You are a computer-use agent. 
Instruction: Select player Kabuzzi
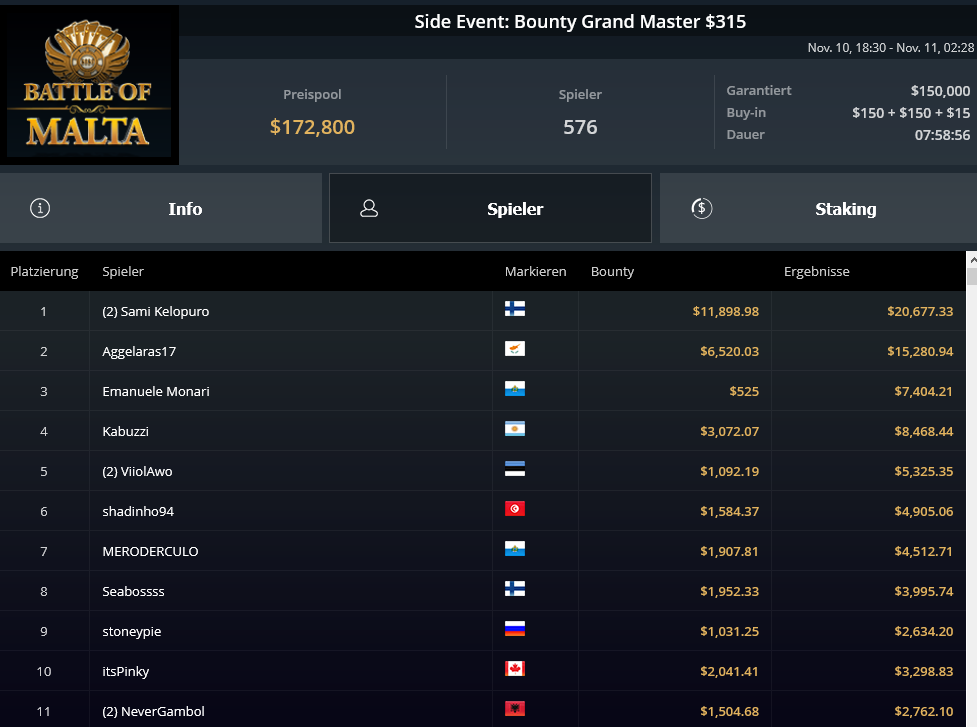(125, 431)
